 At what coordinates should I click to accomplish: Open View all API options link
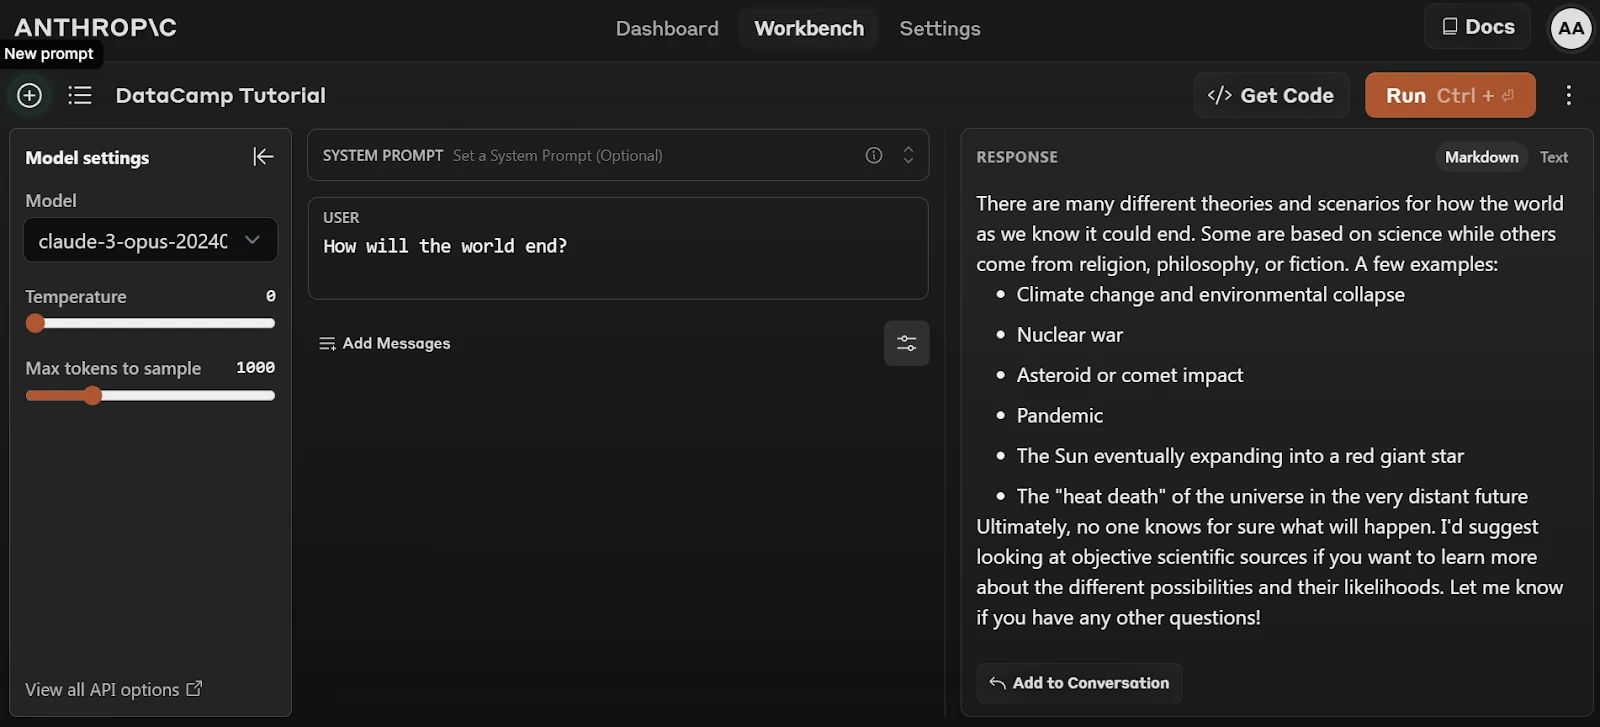(x=114, y=689)
